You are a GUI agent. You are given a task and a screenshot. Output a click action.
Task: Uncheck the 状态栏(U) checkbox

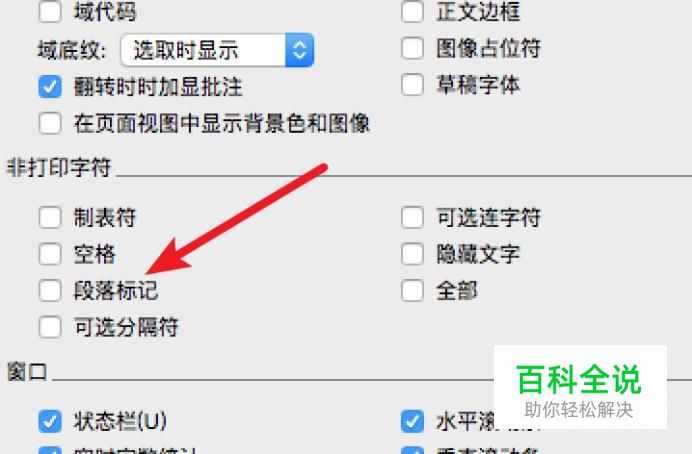(x=50, y=421)
